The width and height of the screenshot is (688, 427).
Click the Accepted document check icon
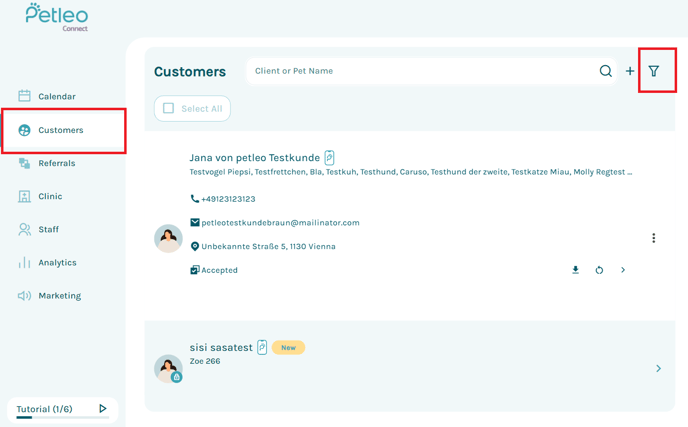coord(195,270)
